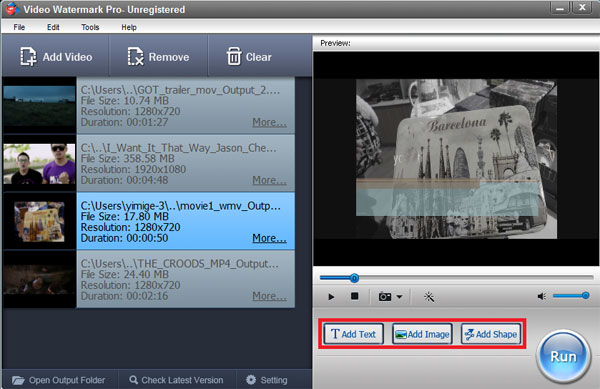Click the magic wand effects icon
The width and height of the screenshot is (600, 389).
pos(429,296)
